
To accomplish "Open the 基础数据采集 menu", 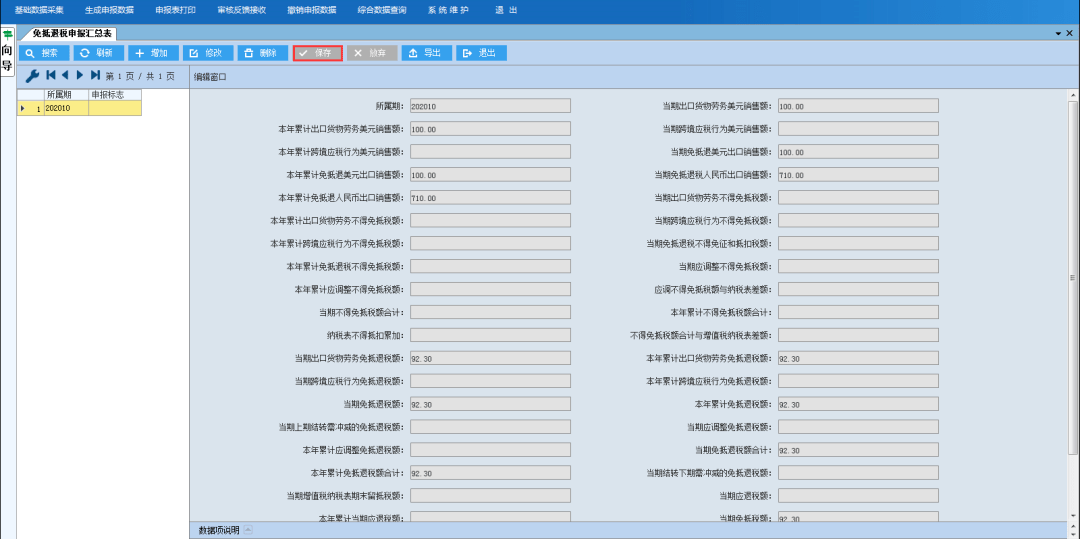I will coord(39,10).
